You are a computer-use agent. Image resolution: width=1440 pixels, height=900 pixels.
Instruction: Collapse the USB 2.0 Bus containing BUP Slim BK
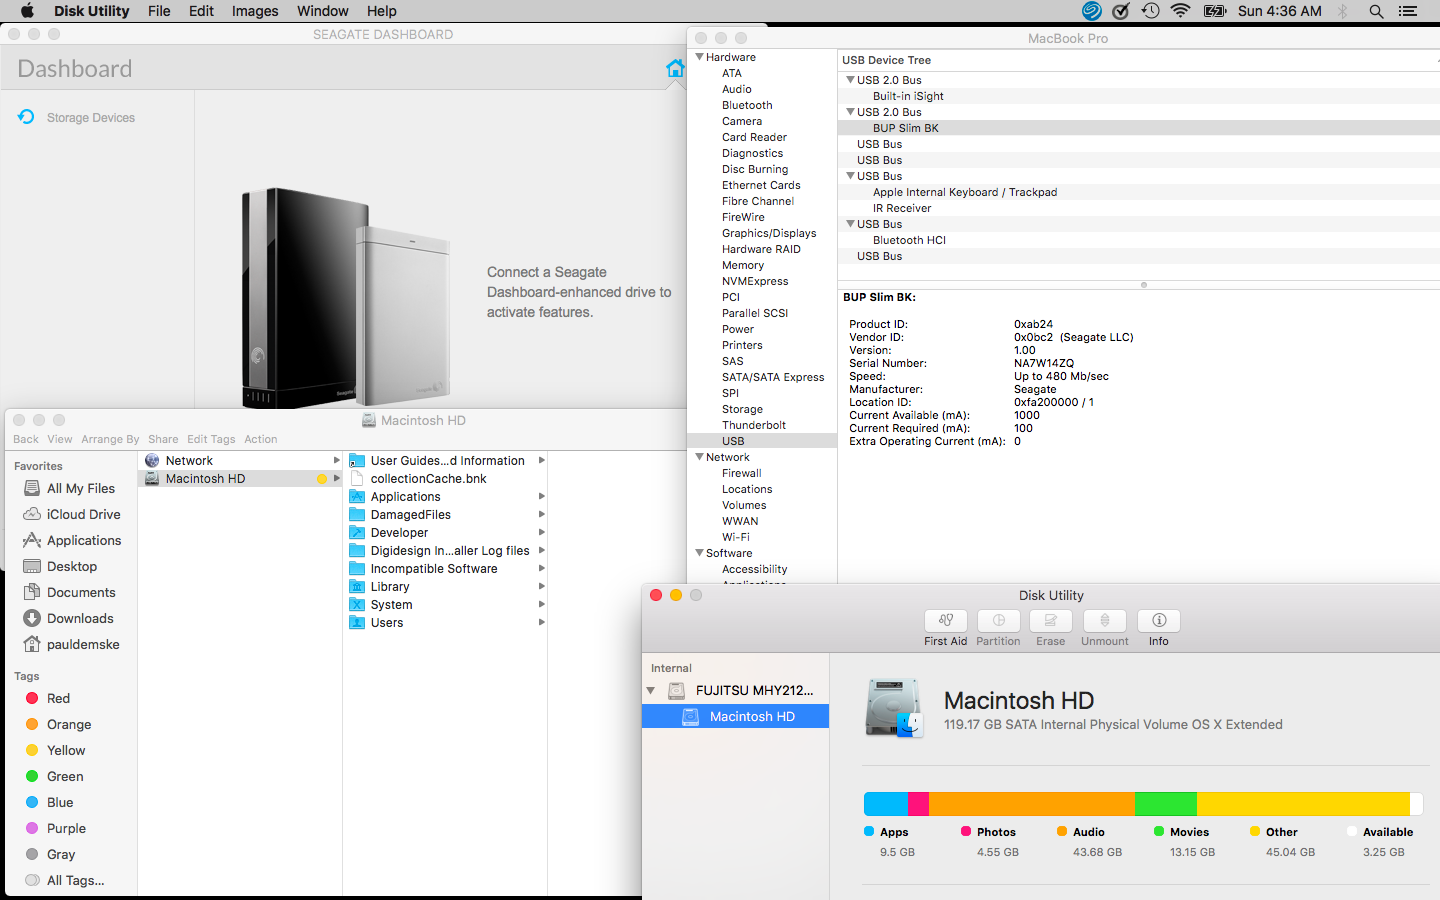[851, 112]
